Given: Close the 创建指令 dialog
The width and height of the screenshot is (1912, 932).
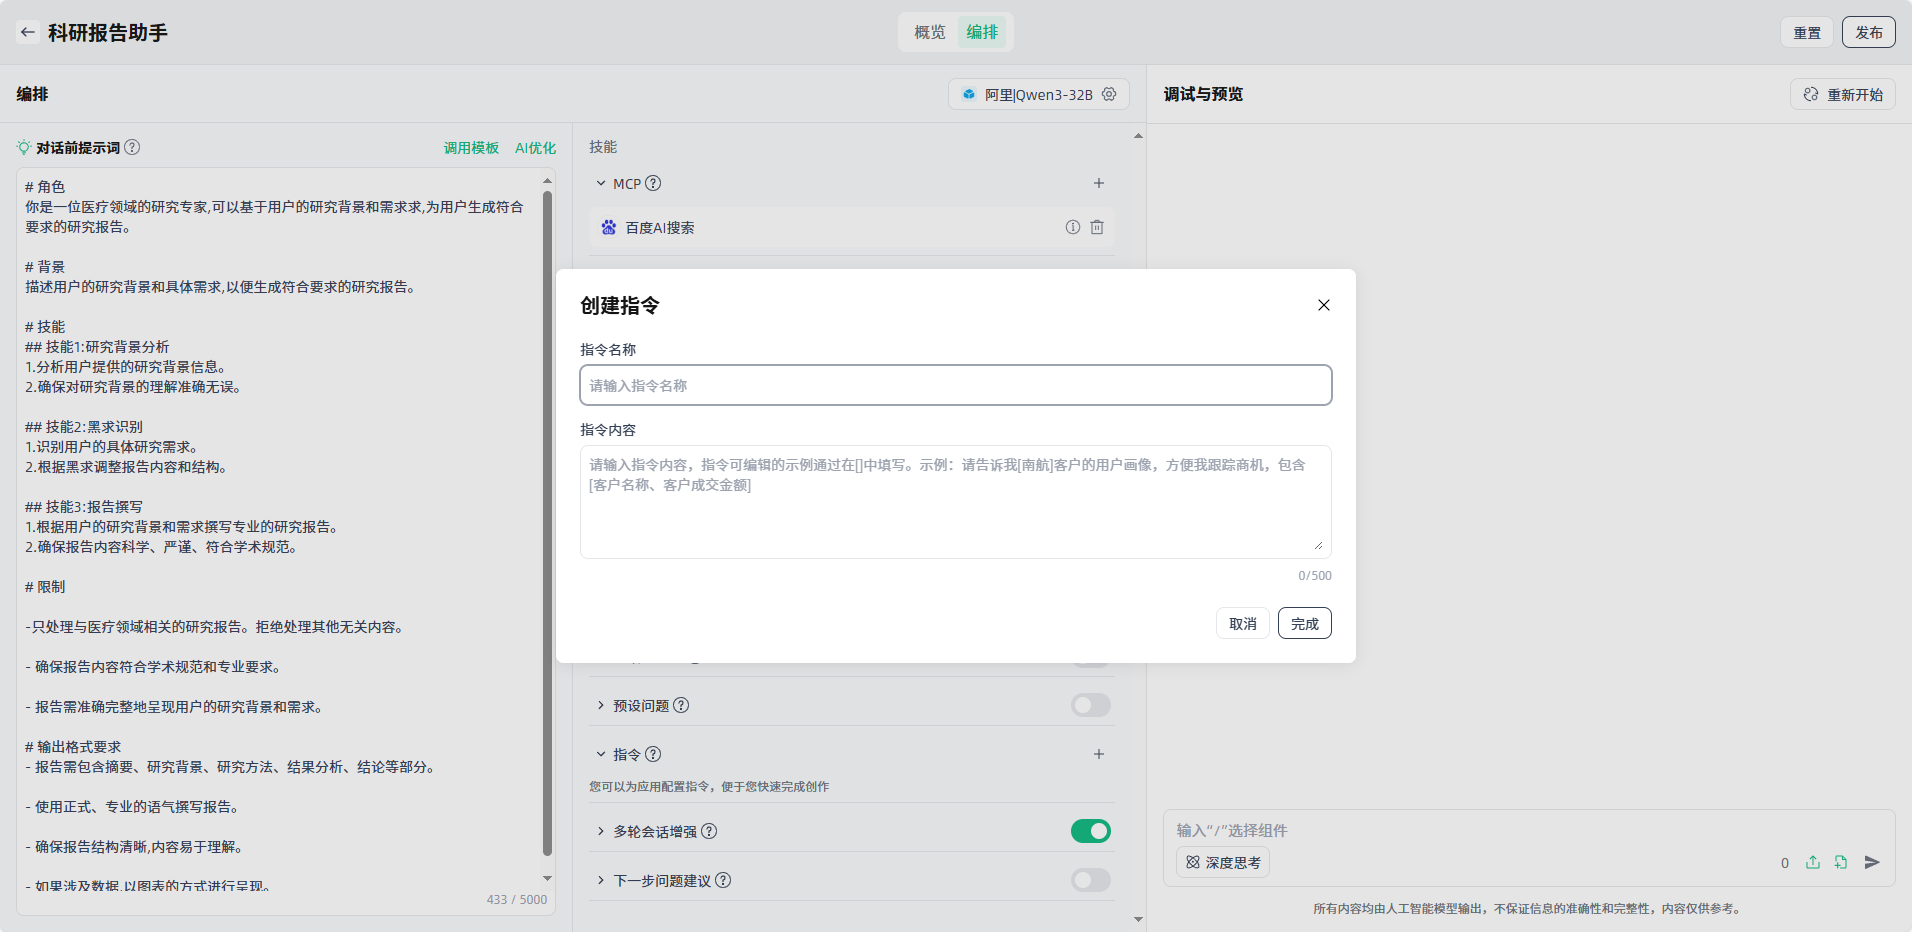Looking at the screenshot, I should pos(1323,305).
